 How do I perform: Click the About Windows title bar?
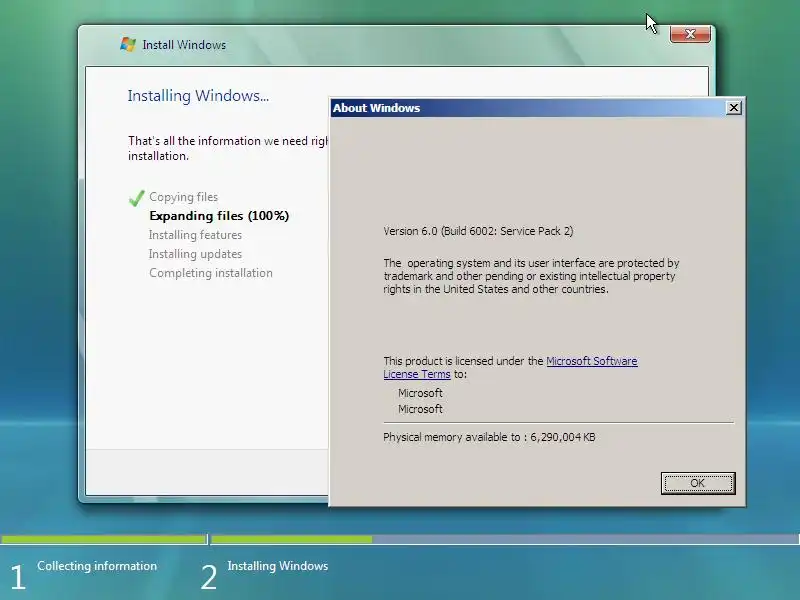coord(528,108)
